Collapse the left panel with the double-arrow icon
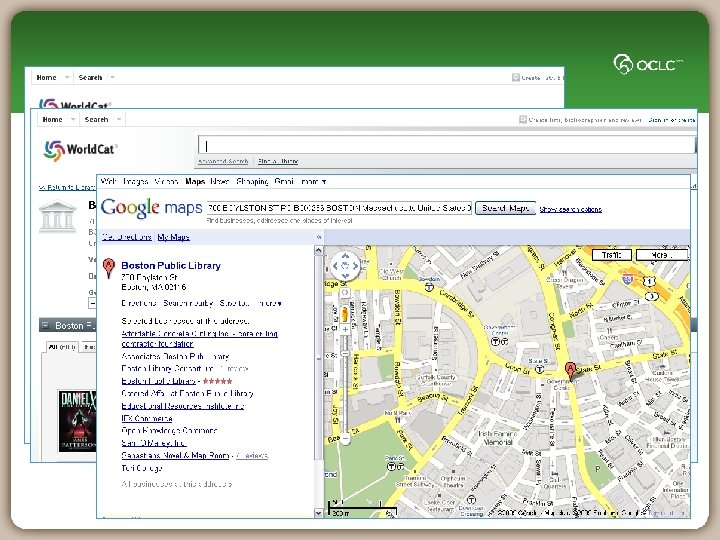 pos(319,237)
